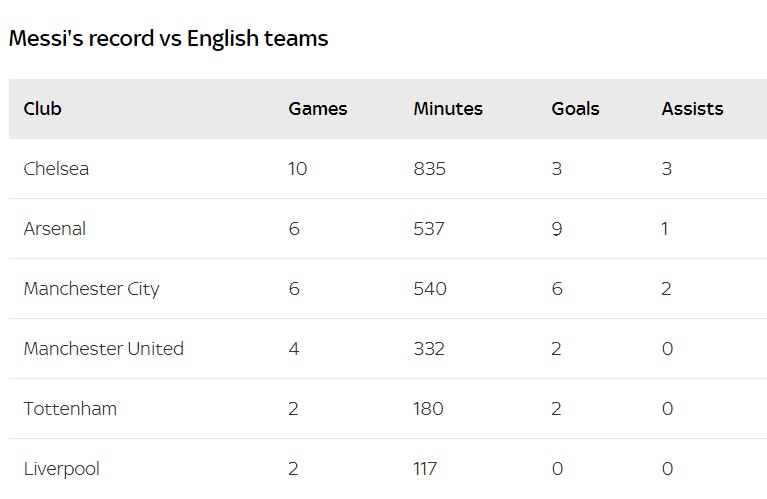Click Manchester City's 540 minutes value
767x499 pixels.
tap(430, 289)
